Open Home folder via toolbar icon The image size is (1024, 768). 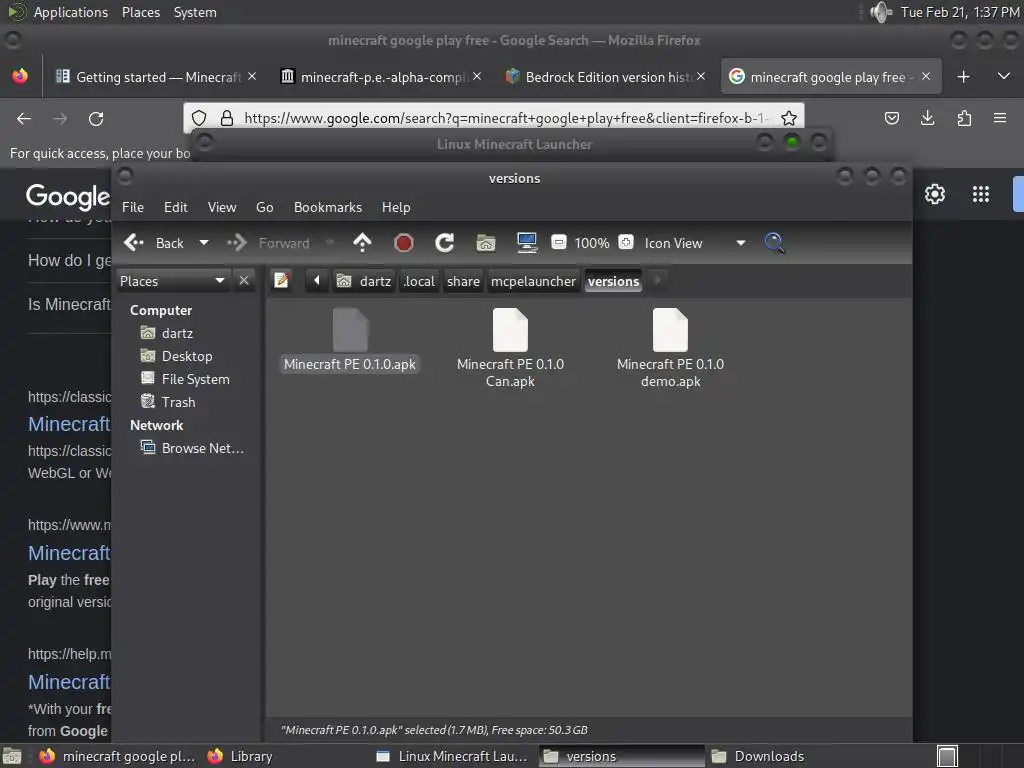tap(485, 243)
